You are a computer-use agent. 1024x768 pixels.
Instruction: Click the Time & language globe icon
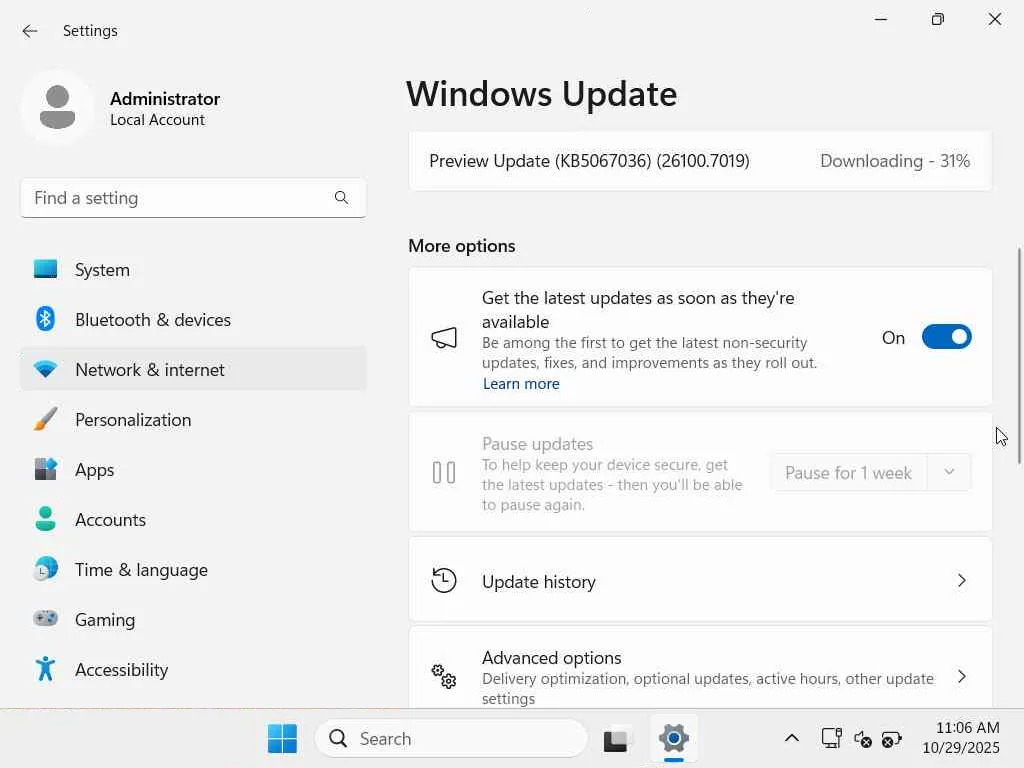click(45, 569)
